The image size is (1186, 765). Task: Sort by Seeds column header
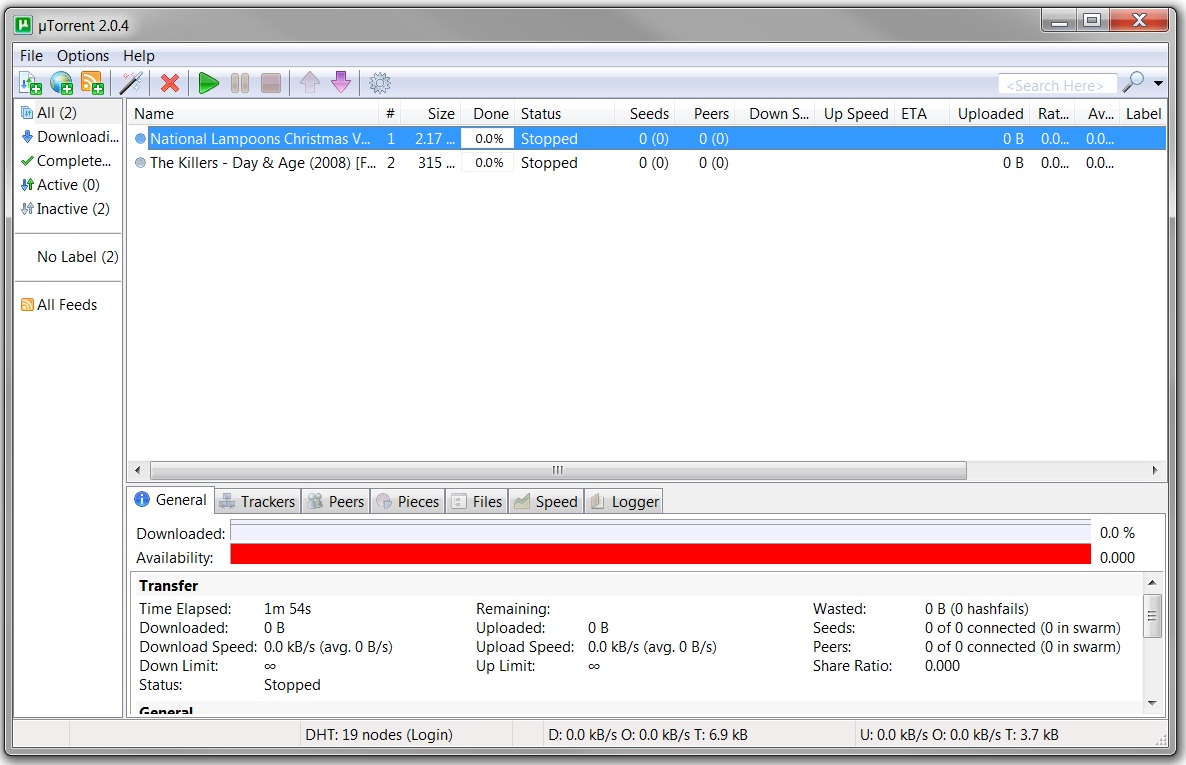pyautogui.click(x=644, y=114)
